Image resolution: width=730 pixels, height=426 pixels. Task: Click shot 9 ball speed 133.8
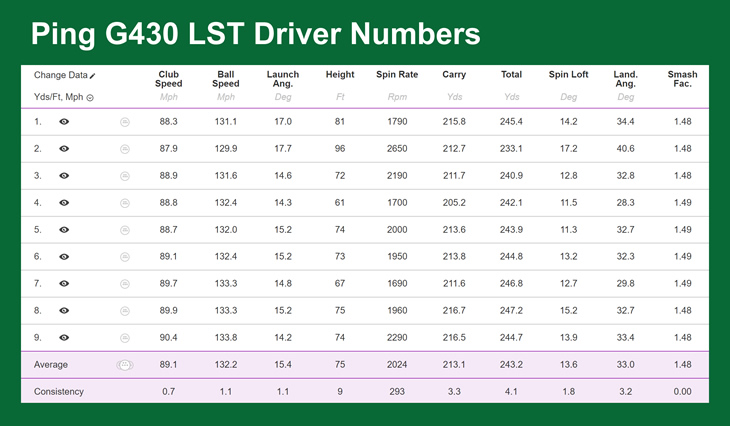click(x=226, y=338)
